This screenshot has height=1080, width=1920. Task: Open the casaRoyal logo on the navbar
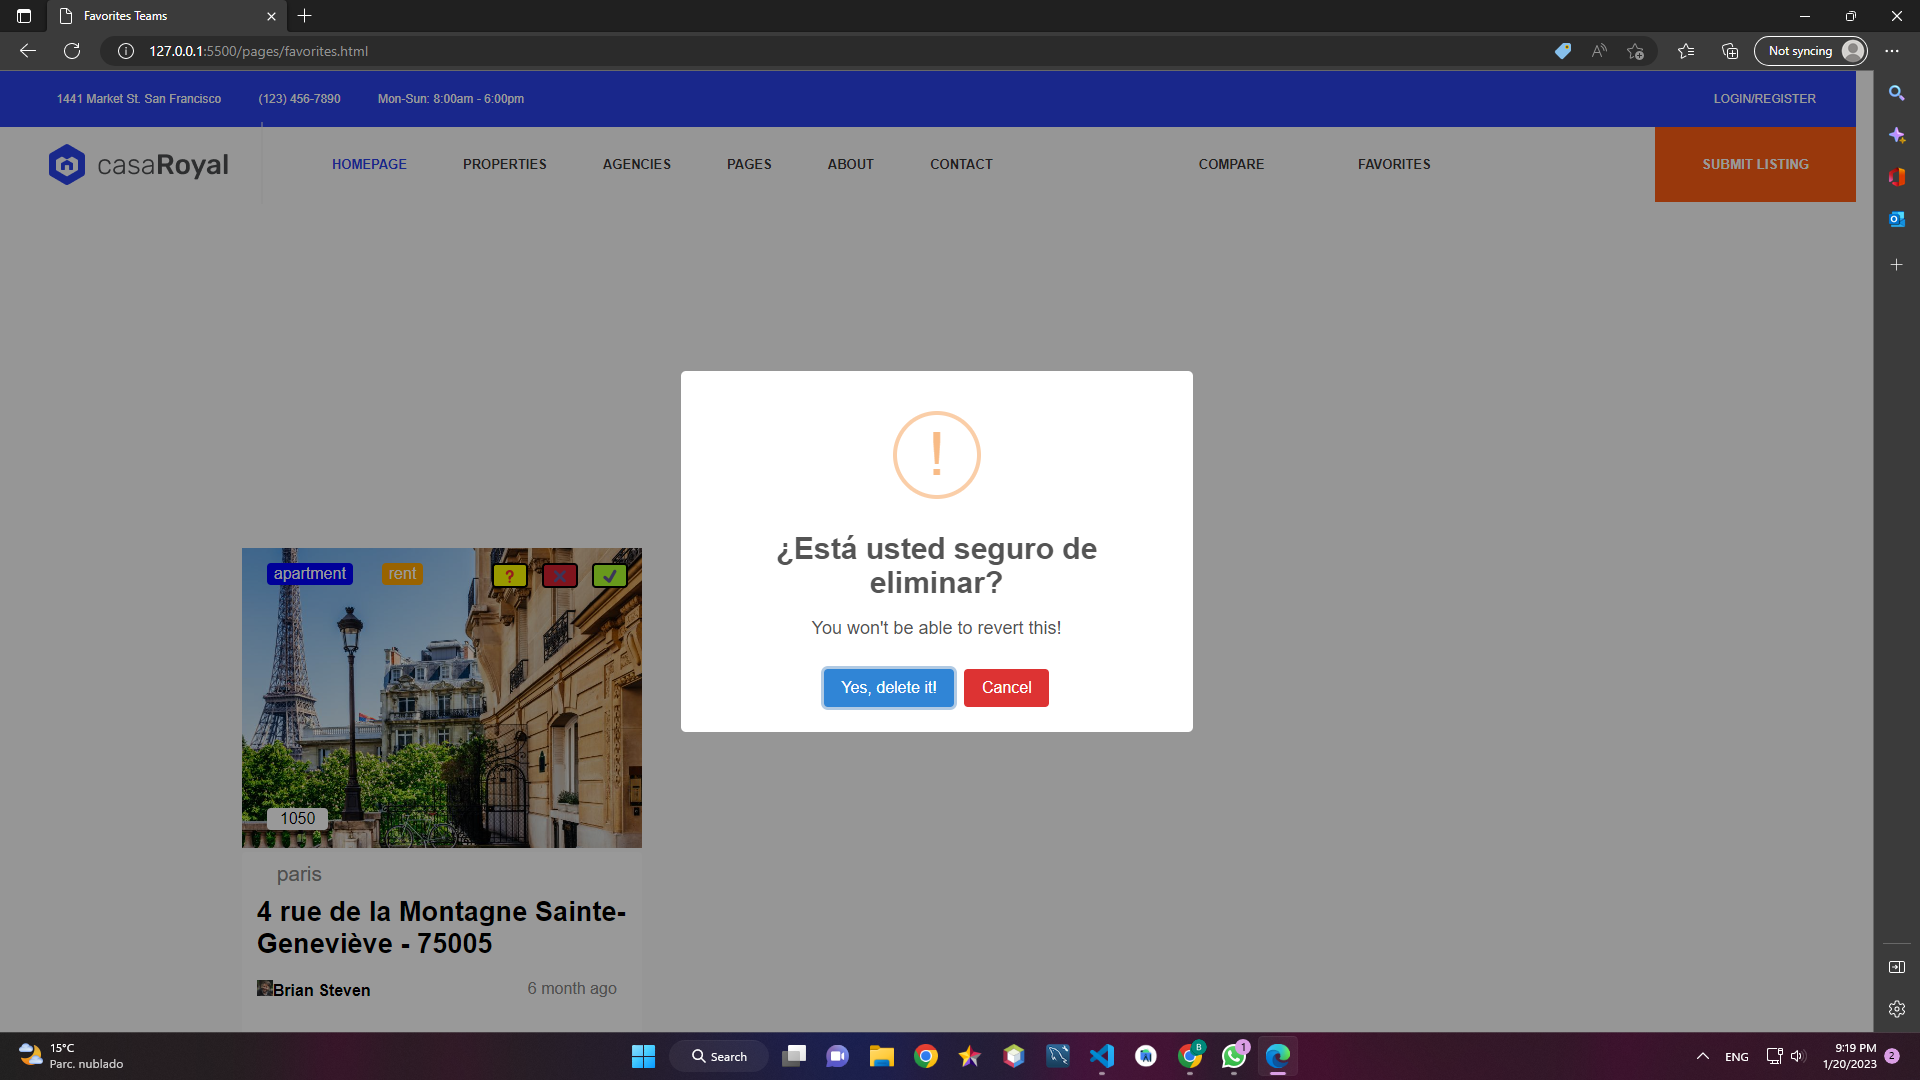tap(138, 164)
